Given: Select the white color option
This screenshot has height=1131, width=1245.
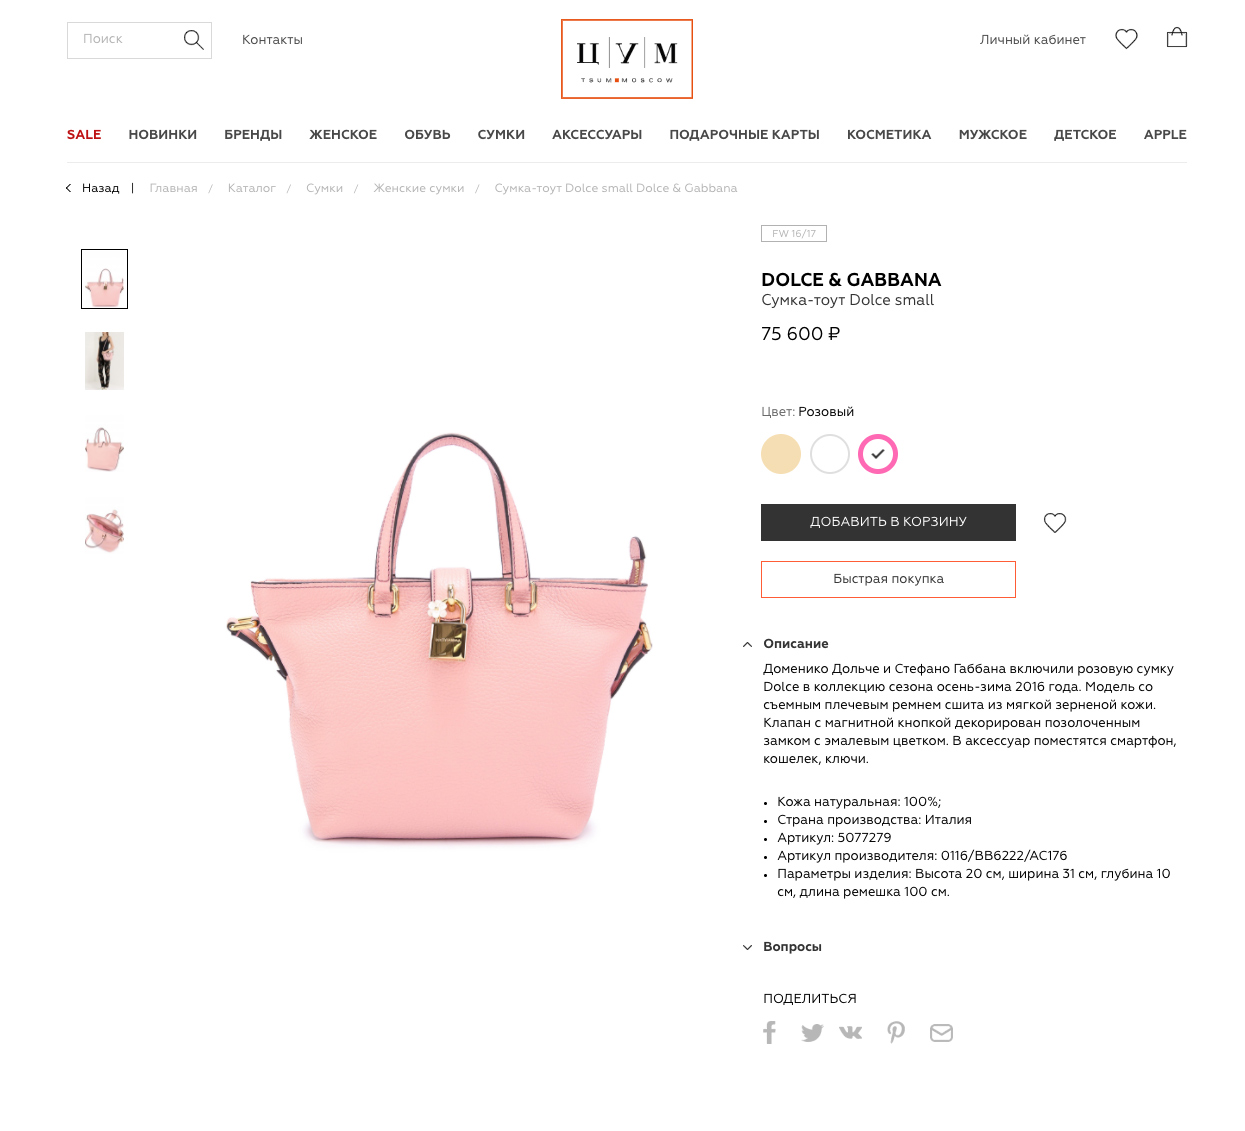Looking at the screenshot, I should pos(830,454).
